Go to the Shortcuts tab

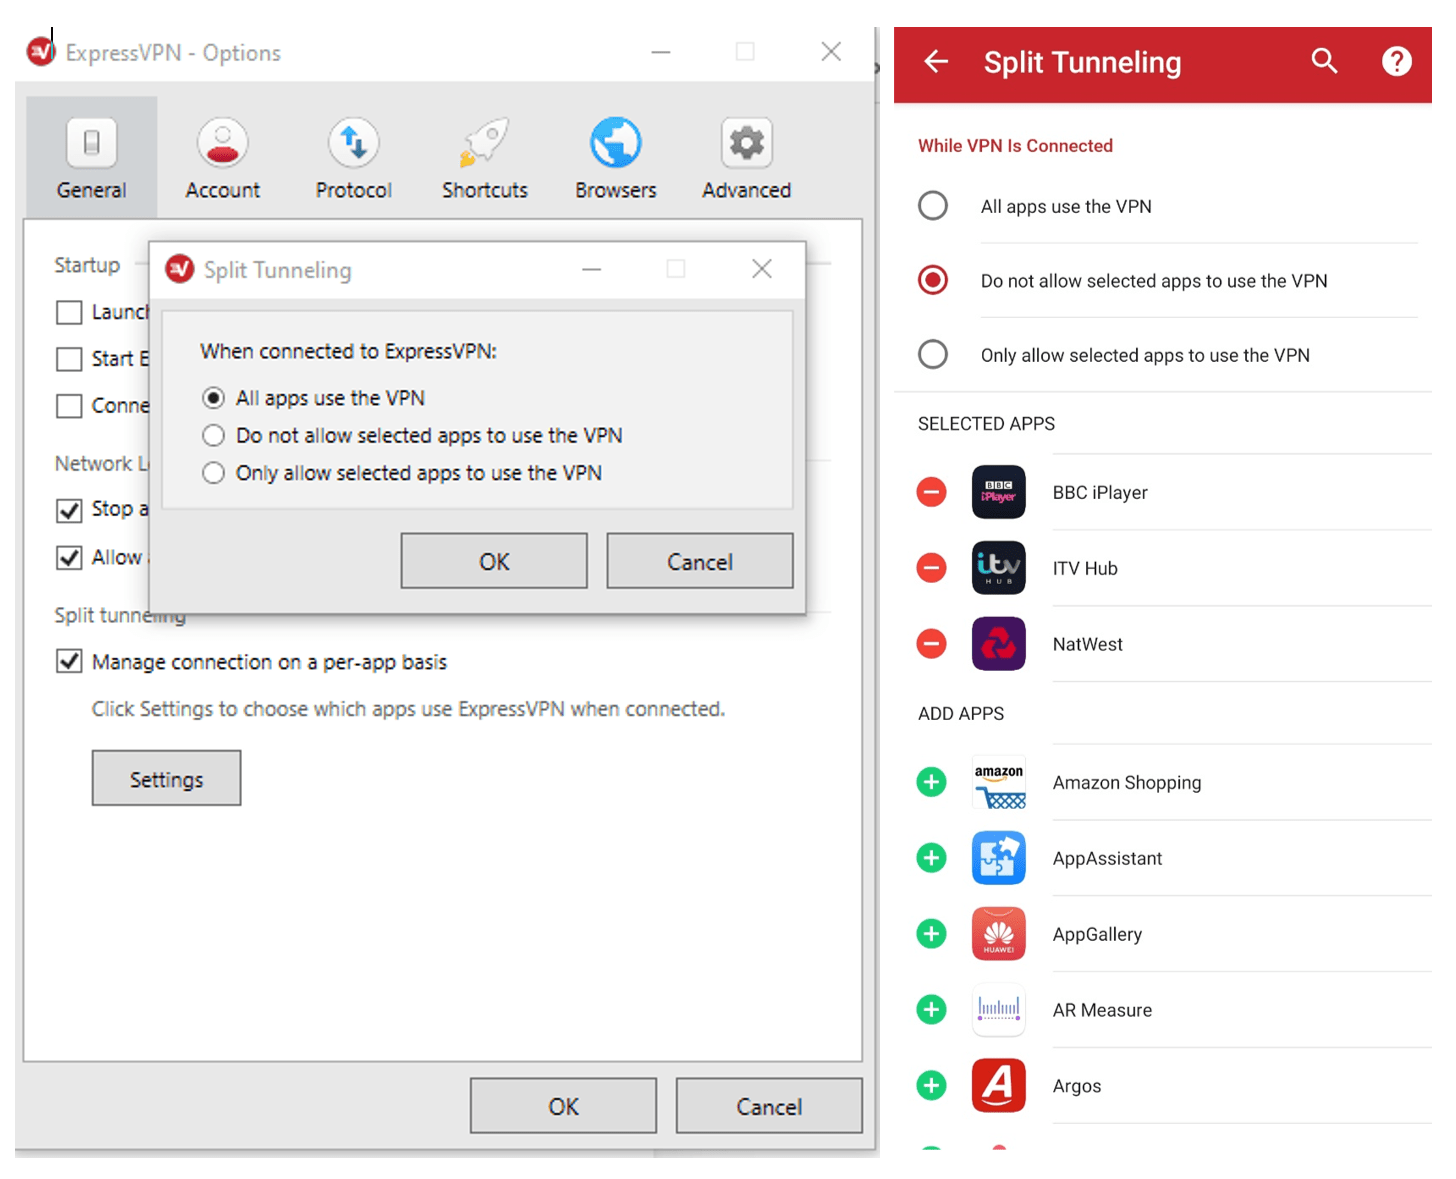tap(484, 158)
